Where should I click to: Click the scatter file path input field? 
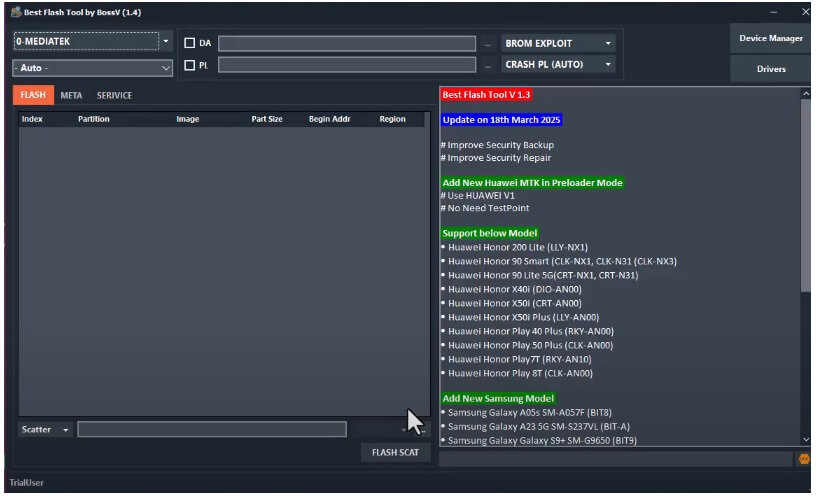click(x=212, y=430)
